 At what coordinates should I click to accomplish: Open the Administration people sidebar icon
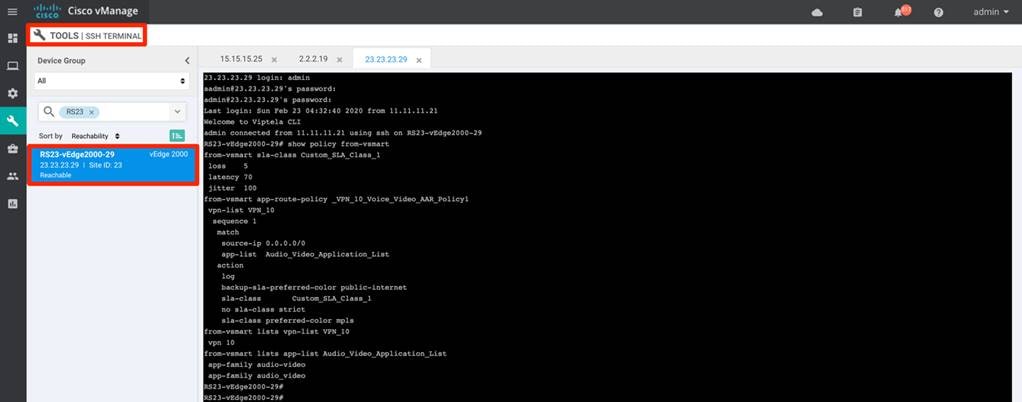12,176
